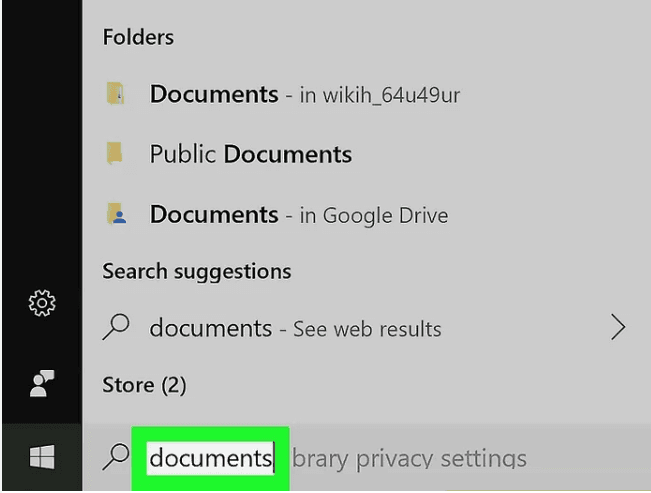Open Documents result labeled wikih_64u49ur

(x=213, y=94)
